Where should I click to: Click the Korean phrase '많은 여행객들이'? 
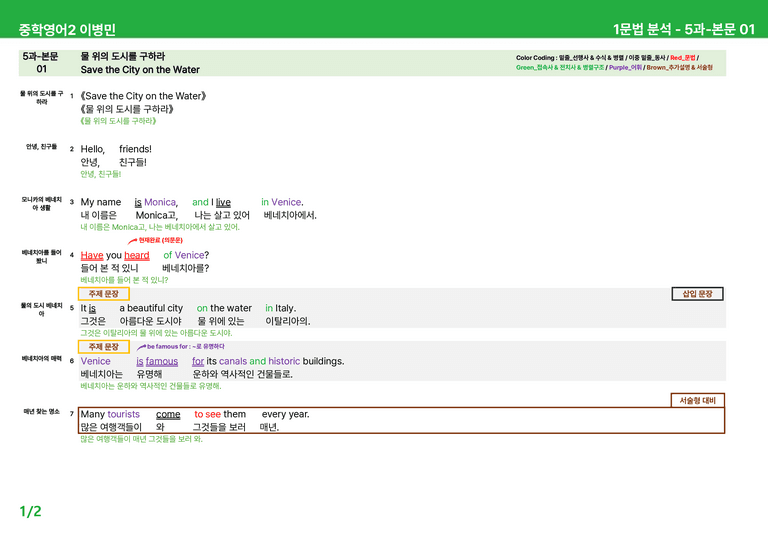pos(111,427)
